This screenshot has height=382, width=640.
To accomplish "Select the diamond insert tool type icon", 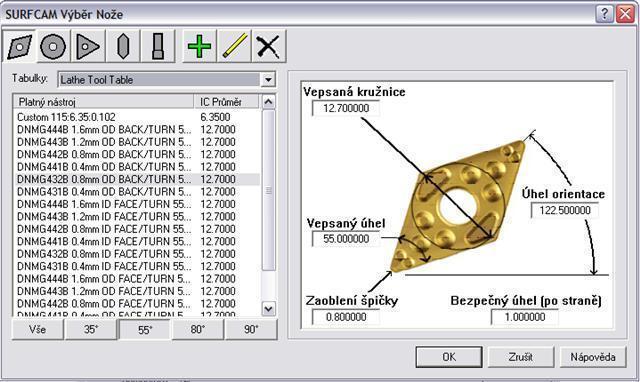I will [19, 46].
